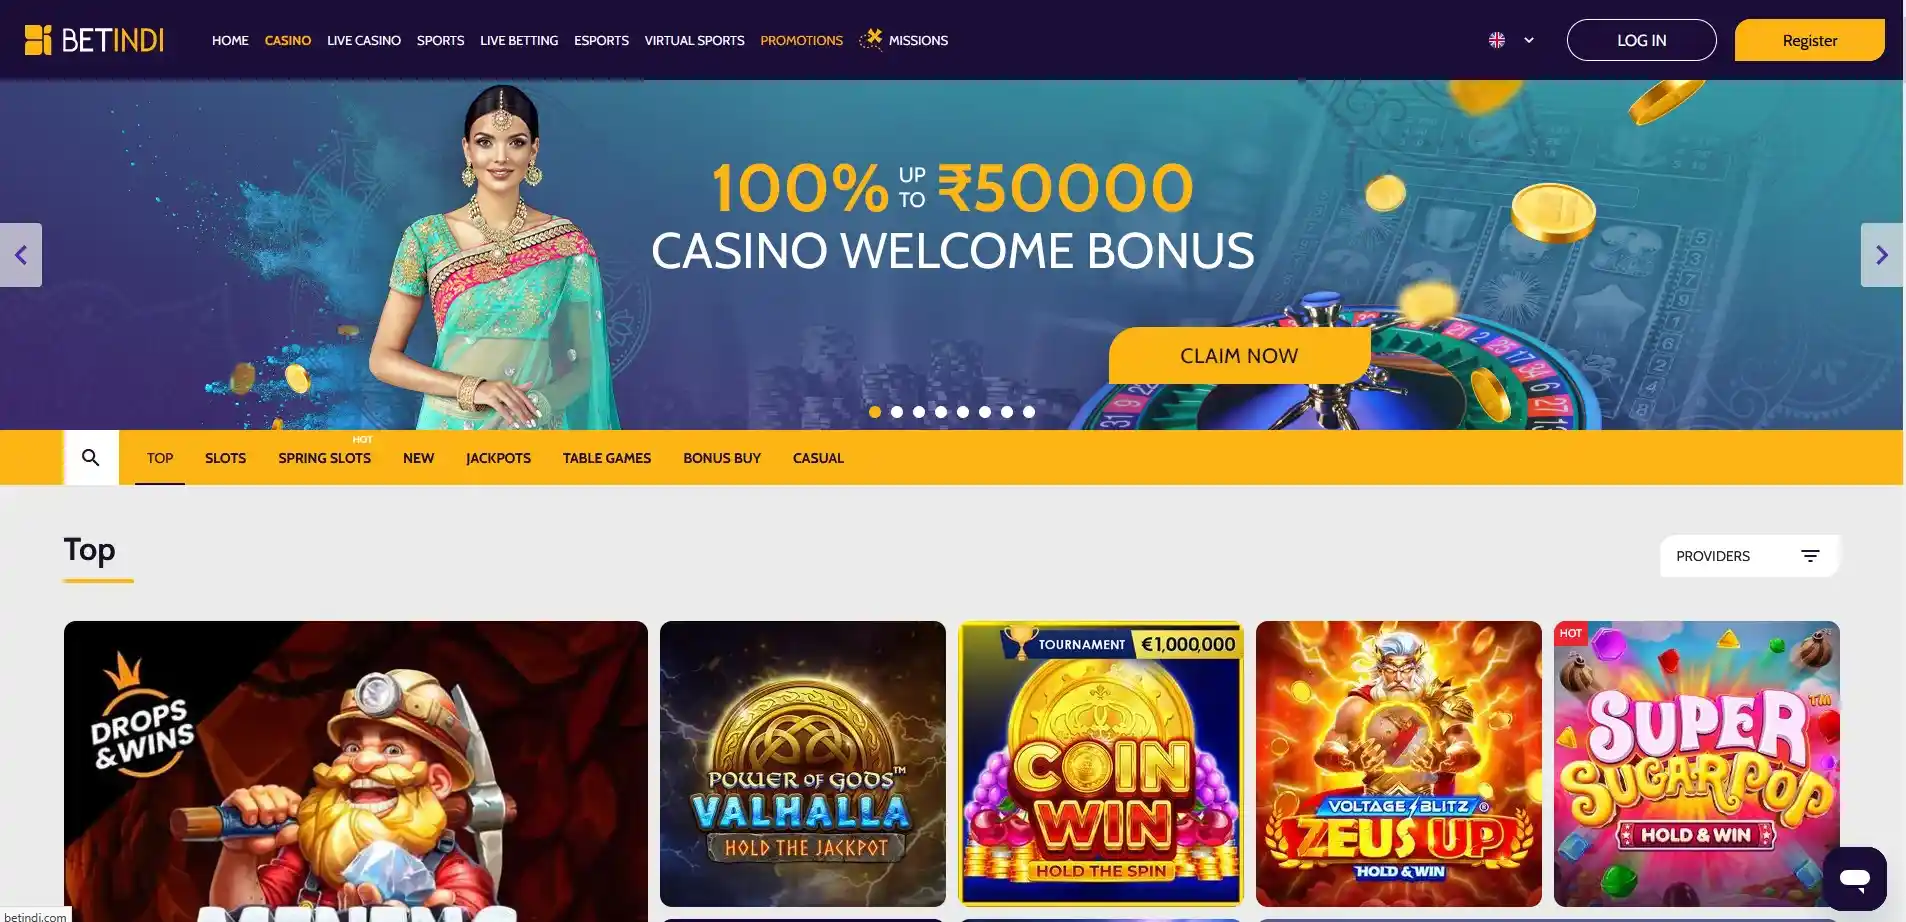
Task: Open the Zeus Up game thumbnail
Action: tap(1399, 764)
